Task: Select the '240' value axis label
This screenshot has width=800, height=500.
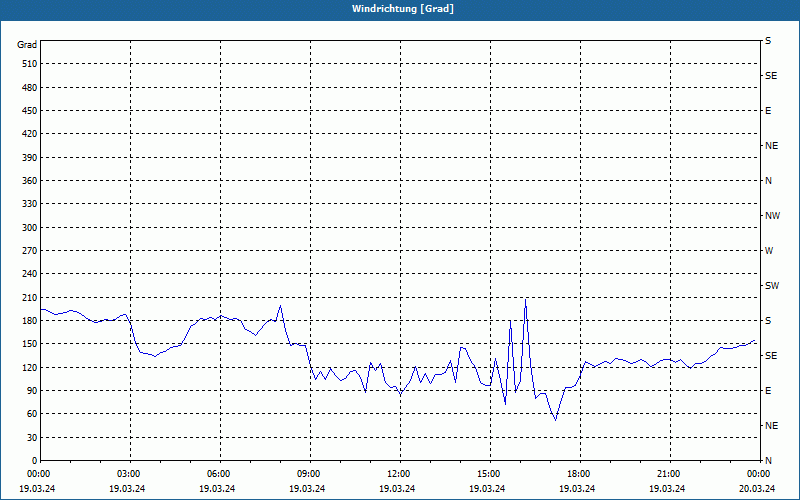Action: [x=30, y=274]
